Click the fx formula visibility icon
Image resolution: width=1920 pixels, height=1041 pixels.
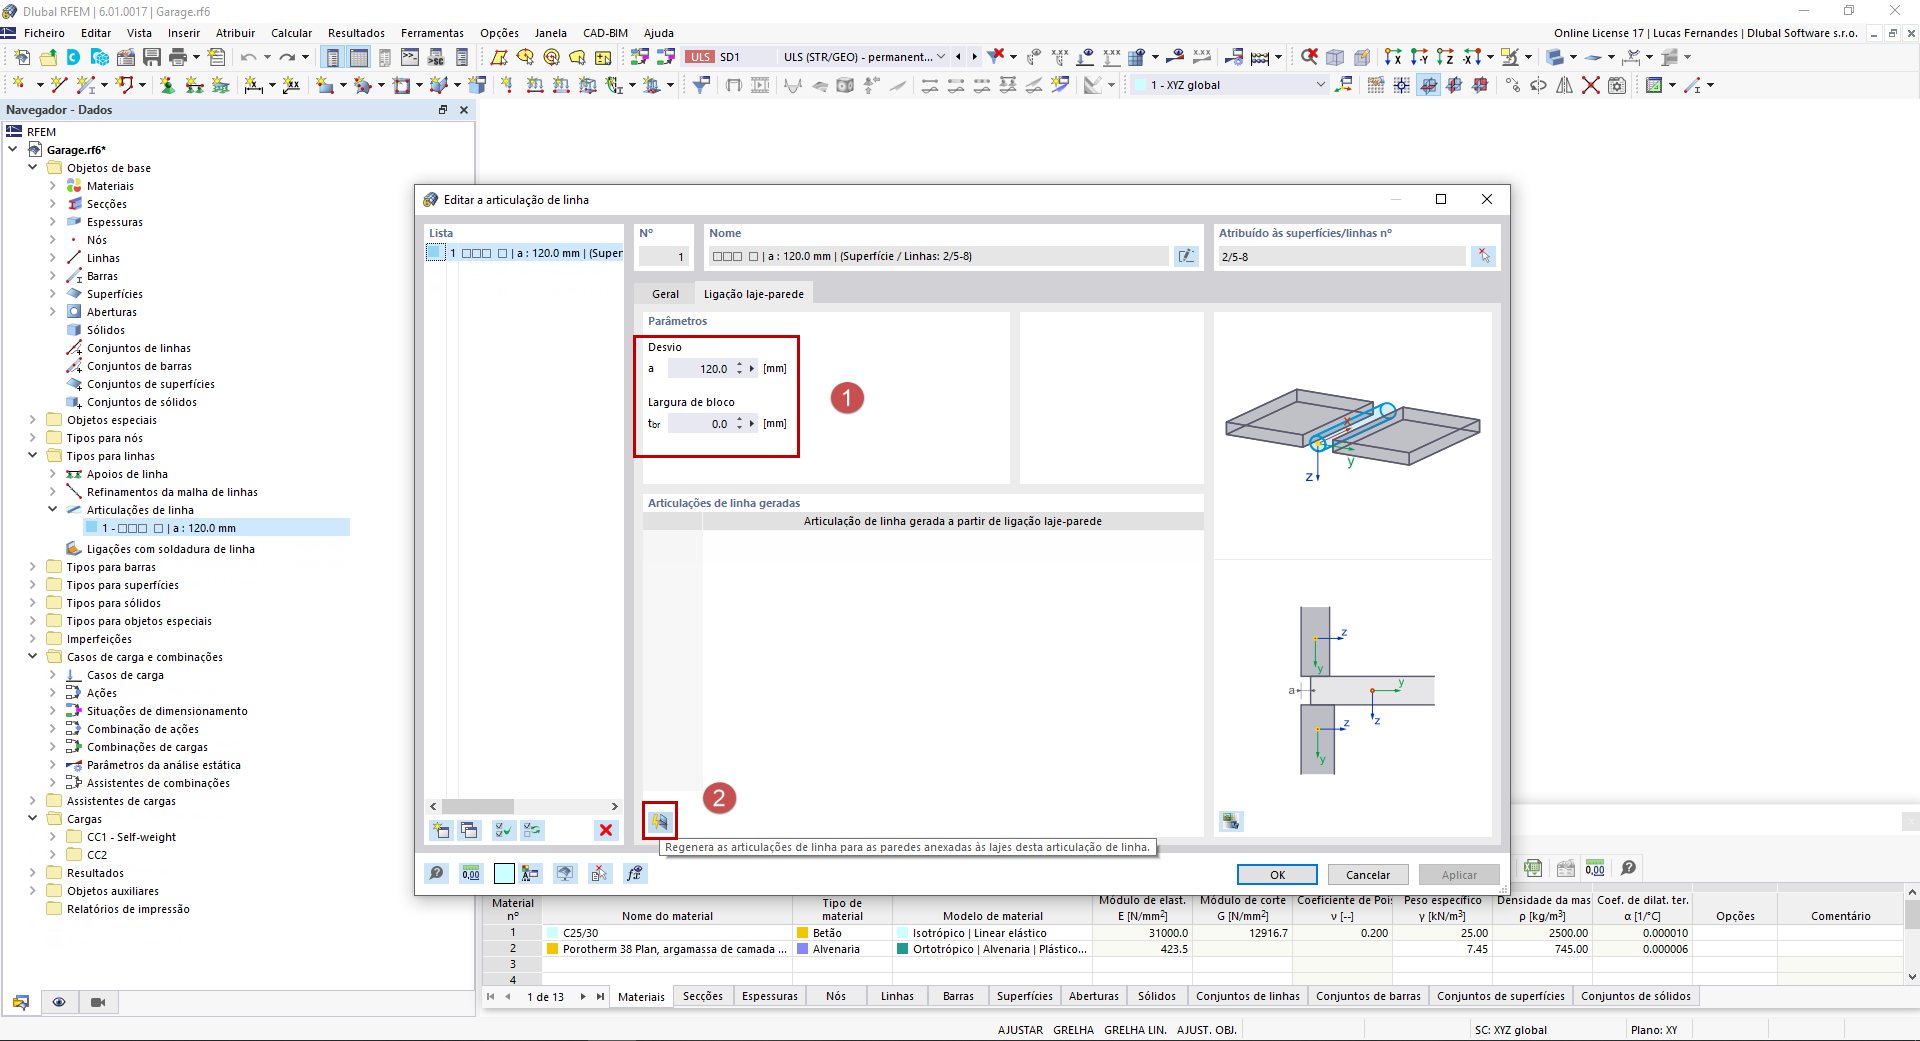(x=635, y=873)
